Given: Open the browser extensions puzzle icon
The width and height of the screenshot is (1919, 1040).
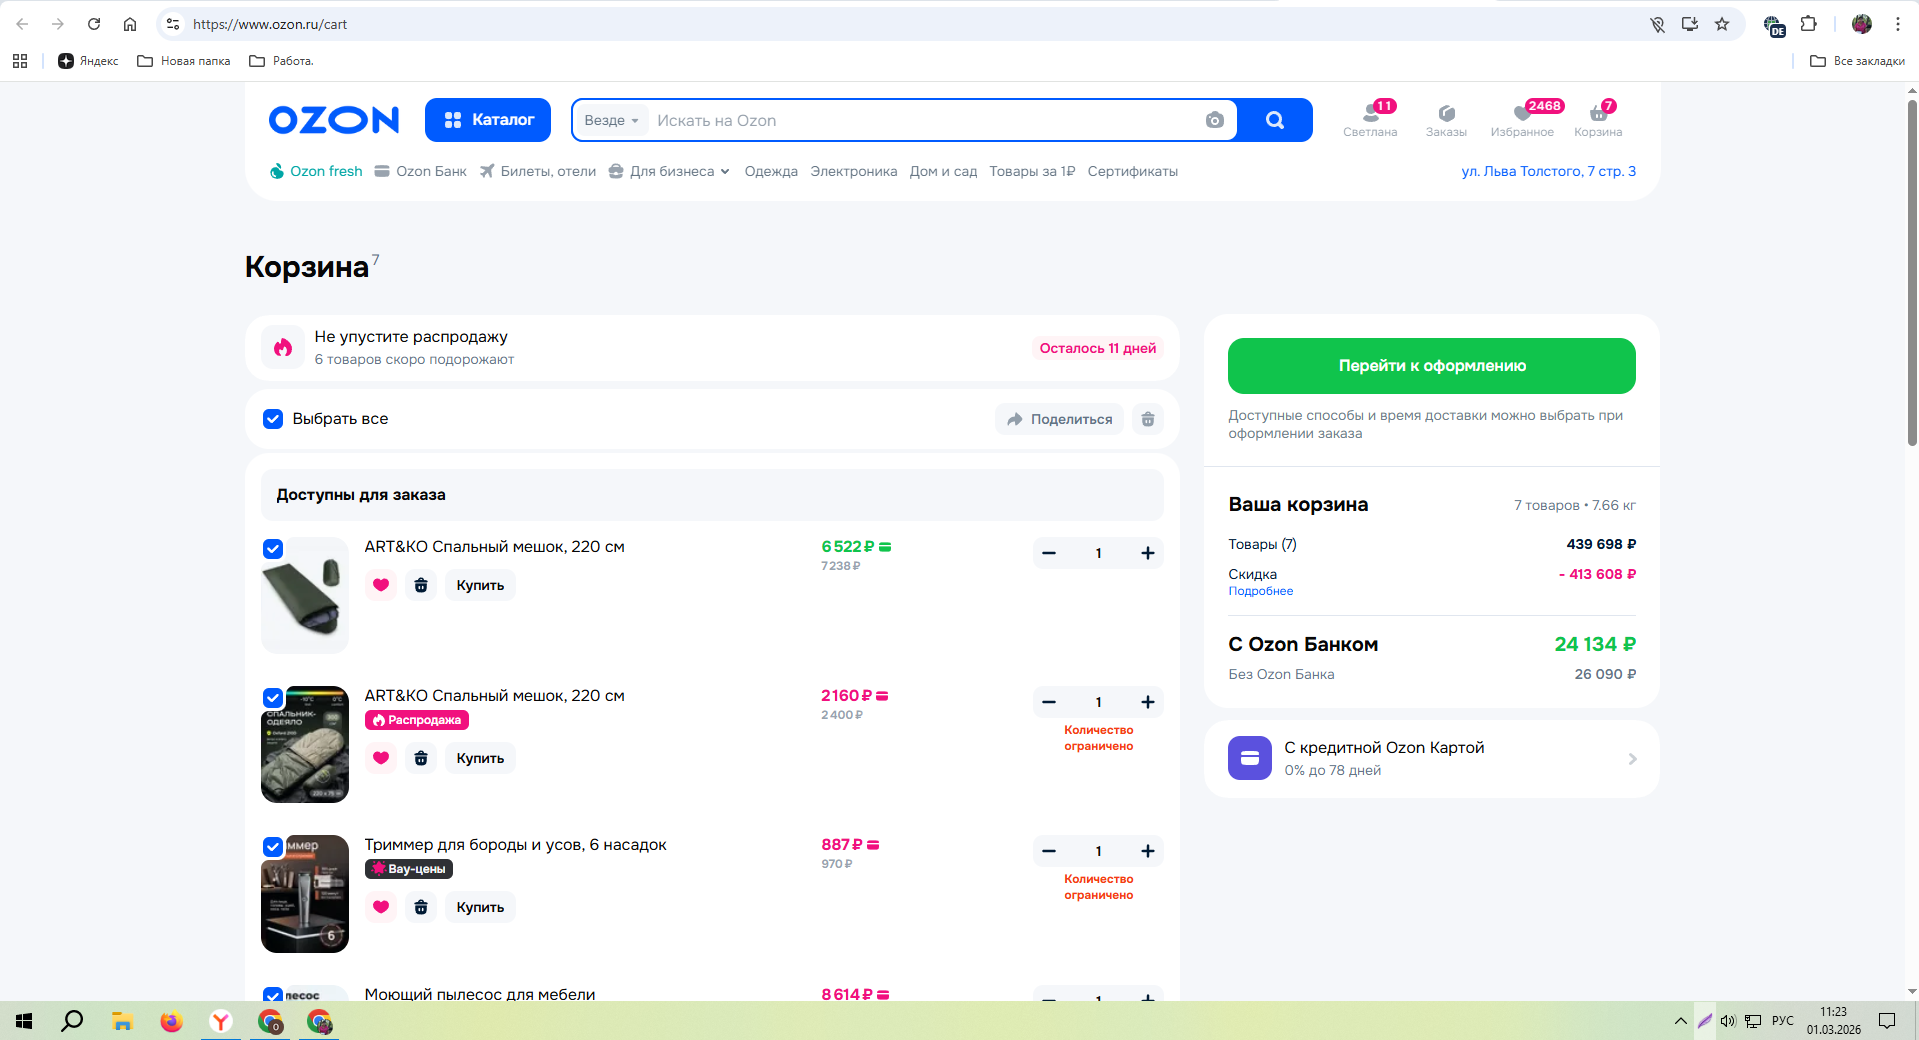Looking at the screenshot, I should coord(1809,24).
